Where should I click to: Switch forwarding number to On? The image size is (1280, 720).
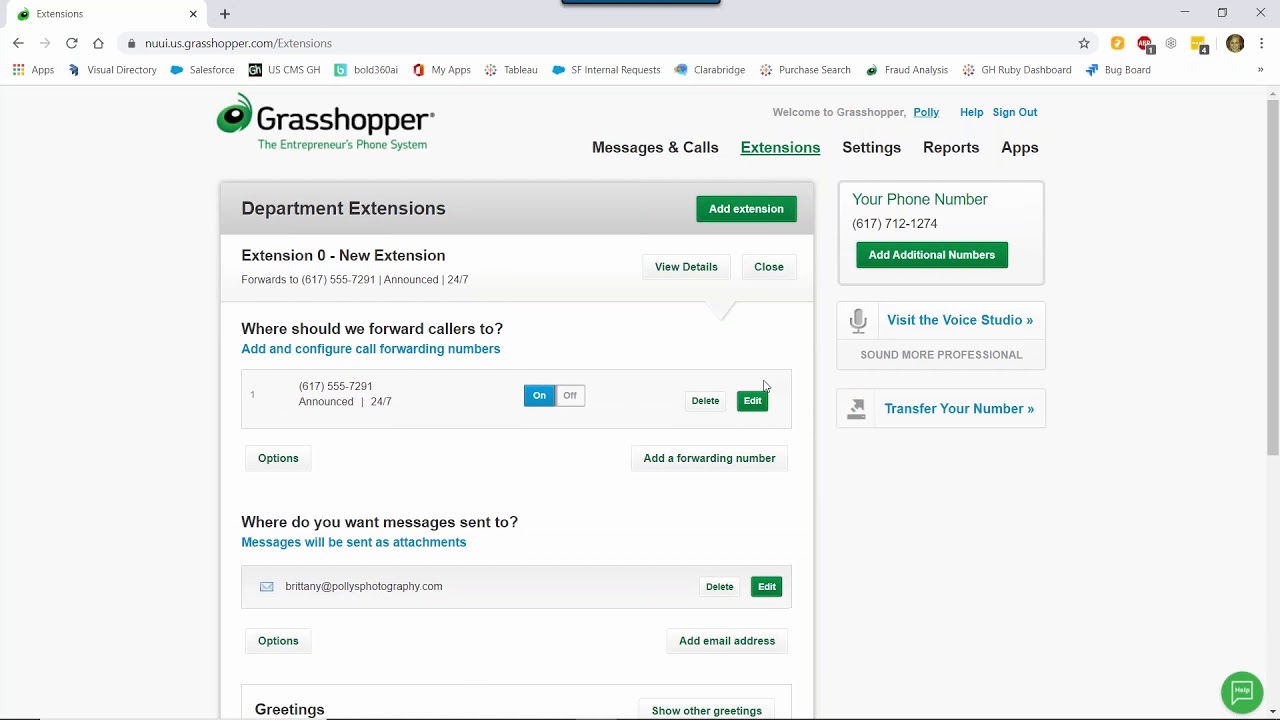[539, 396]
